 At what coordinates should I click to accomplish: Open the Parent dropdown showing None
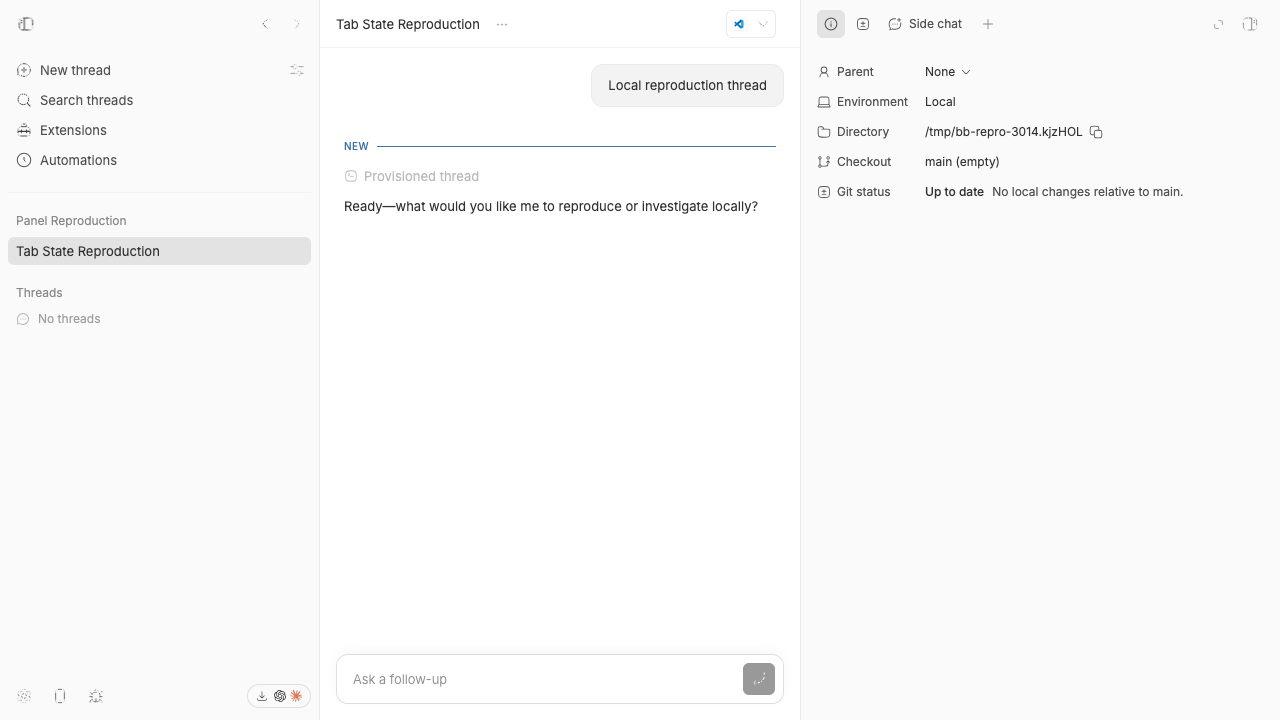point(948,72)
